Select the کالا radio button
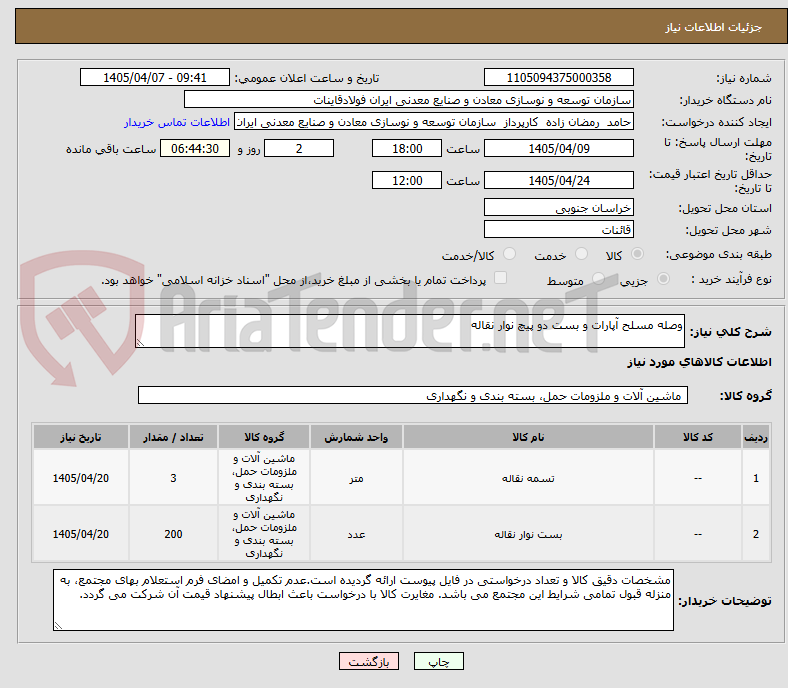This screenshot has height=688, width=788. point(637,254)
